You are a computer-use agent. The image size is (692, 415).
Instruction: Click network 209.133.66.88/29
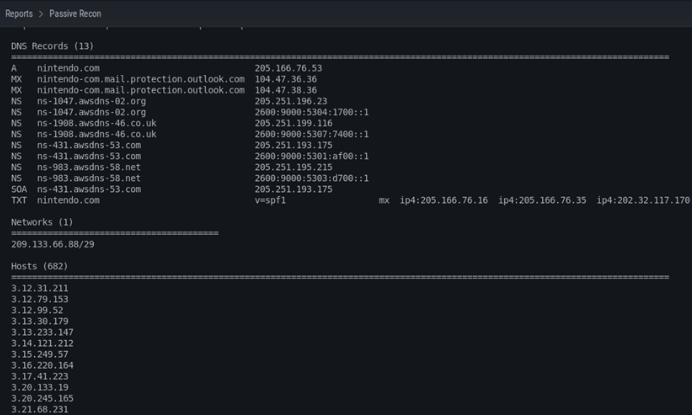click(53, 244)
